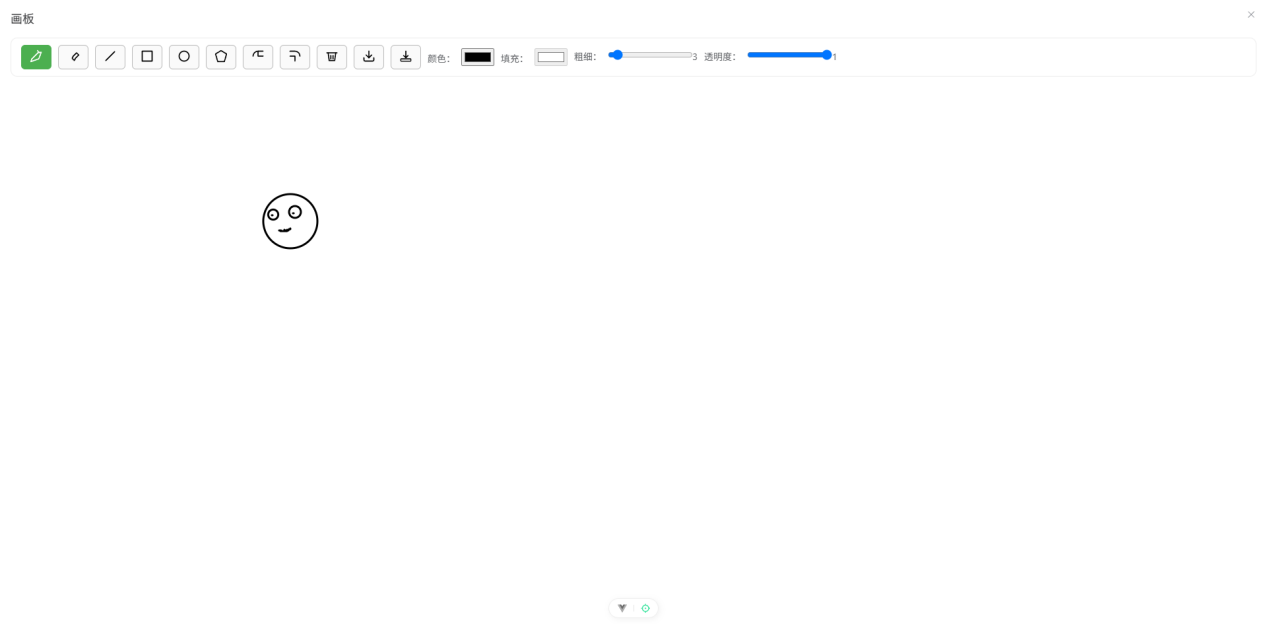The image size is (1267, 624).
Task: Redo the undone drawing action
Action: [295, 57]
